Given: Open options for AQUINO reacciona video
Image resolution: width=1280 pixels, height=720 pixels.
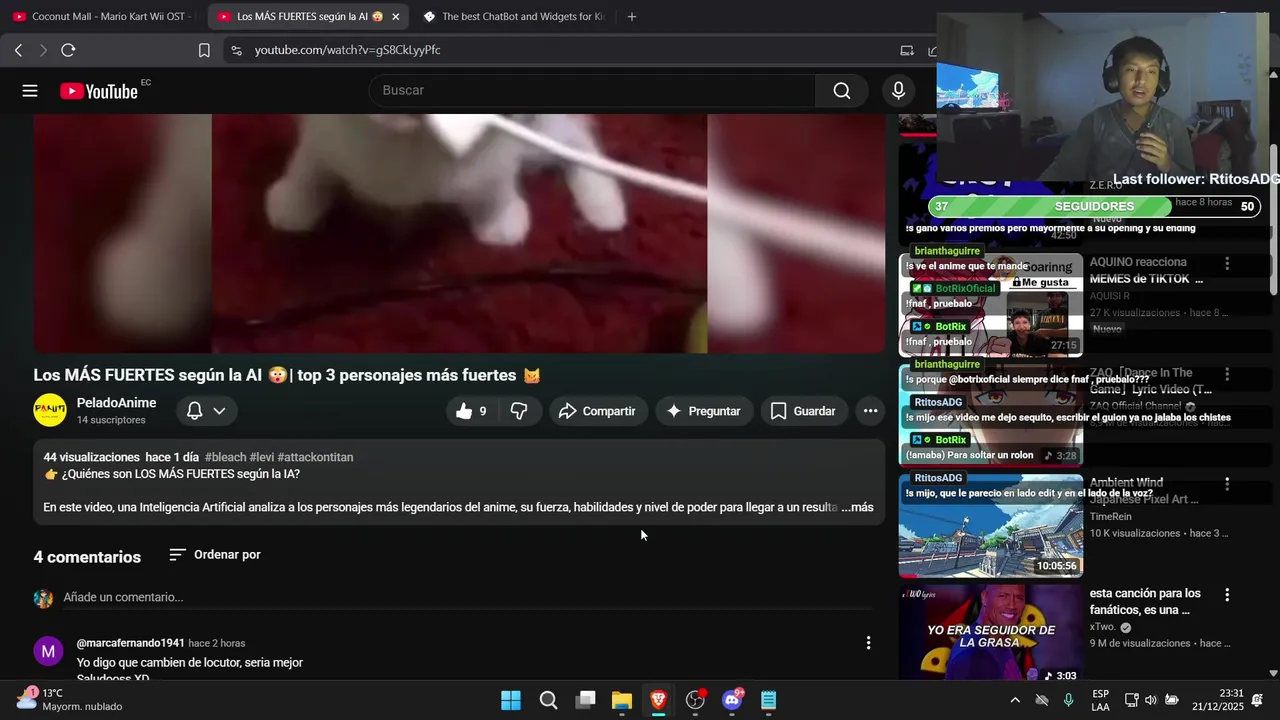Looking at the screenshot, I should [x=1227, y=263].
